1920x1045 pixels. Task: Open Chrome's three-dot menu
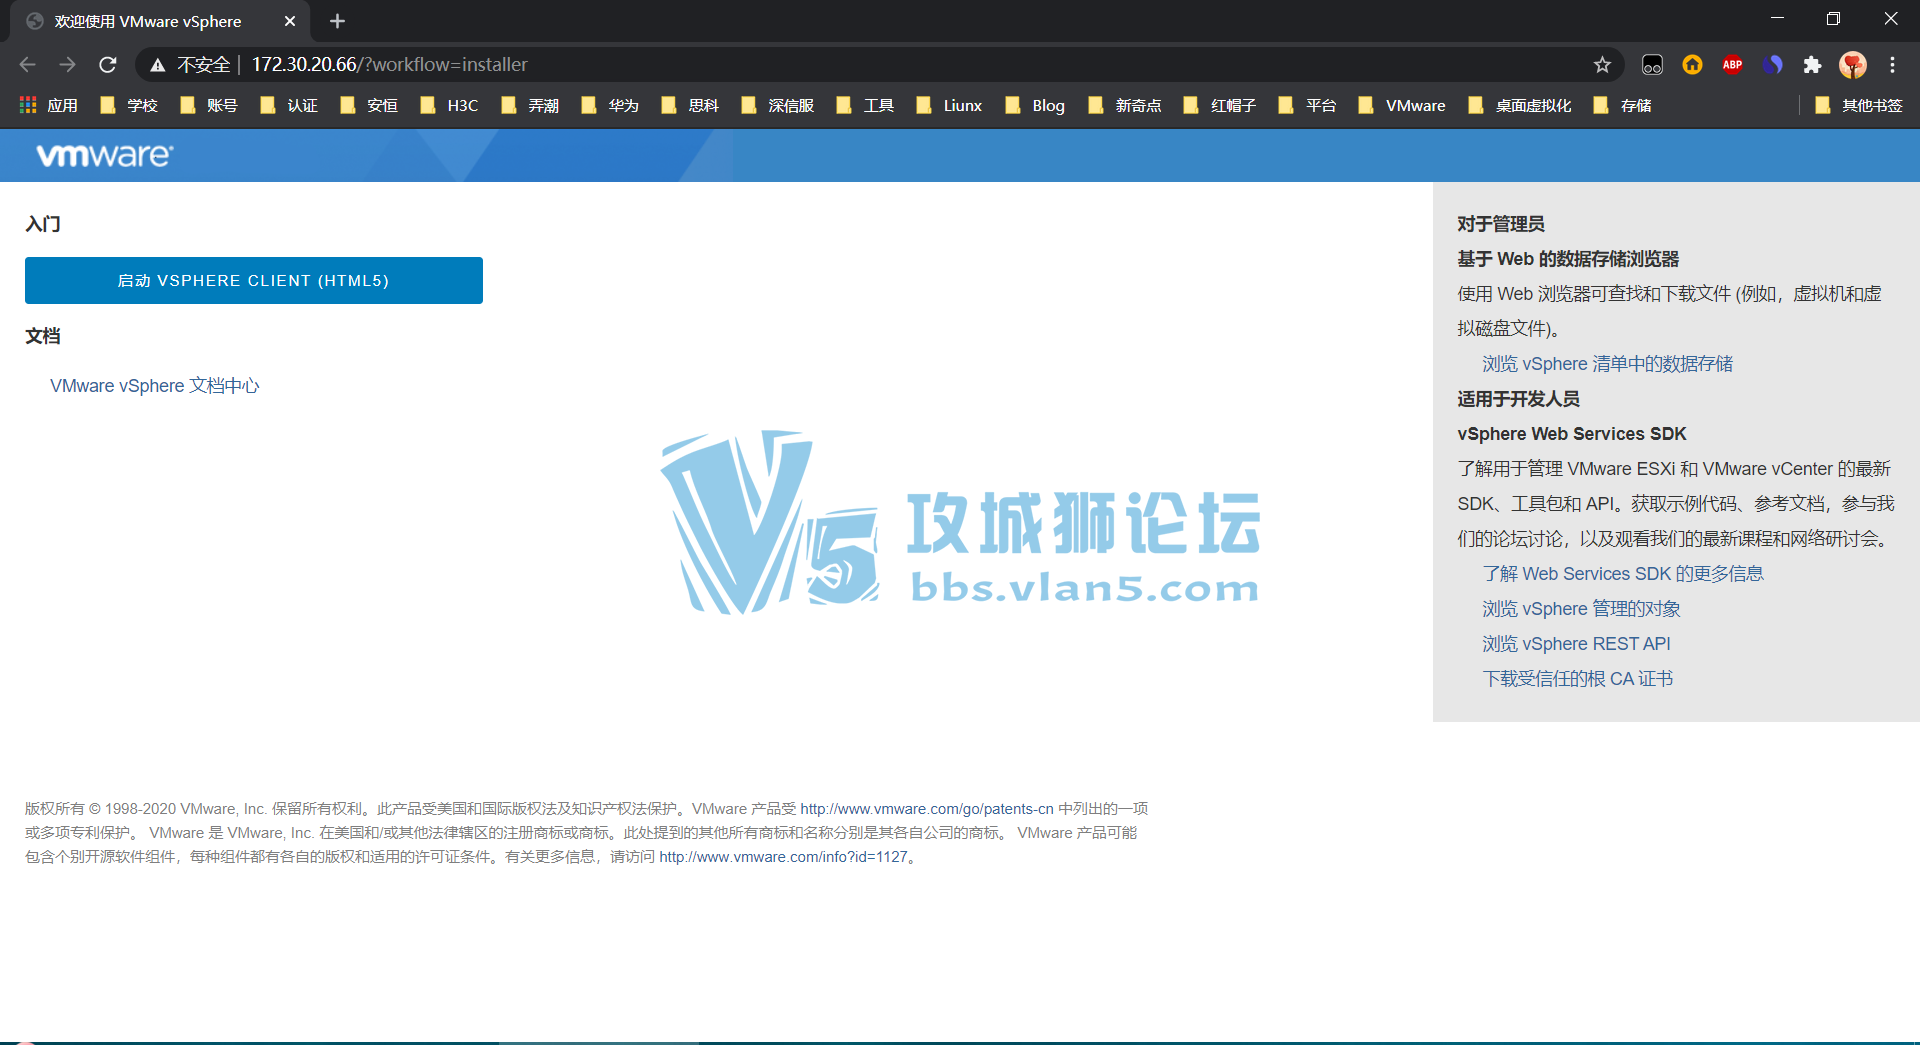coord(1893,64)
